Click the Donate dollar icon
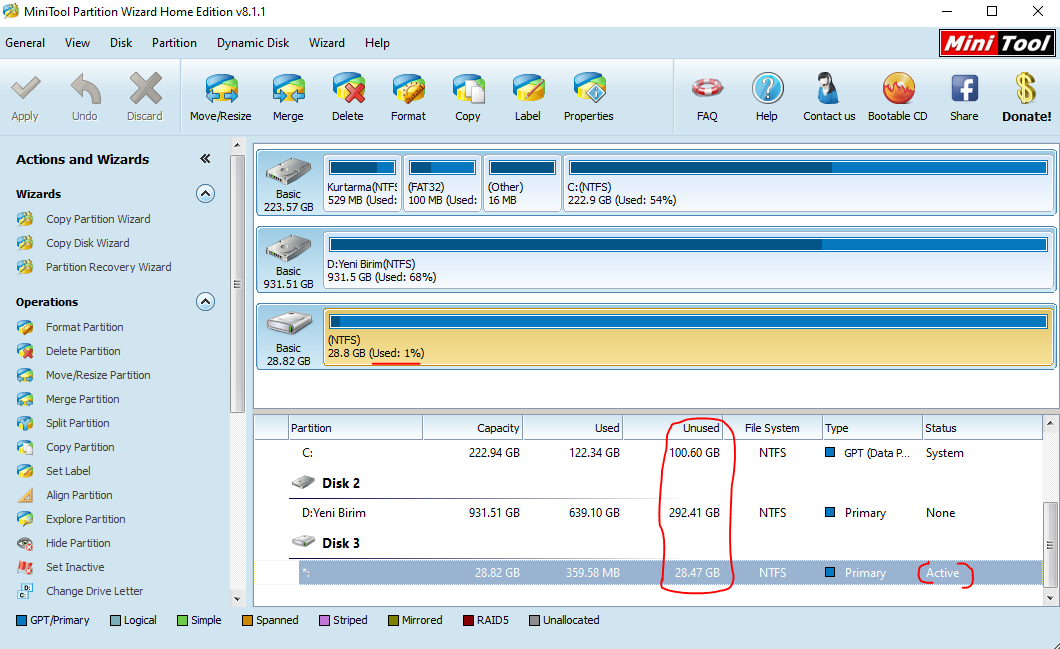The image size is (1060, 649). [1026, 89]
